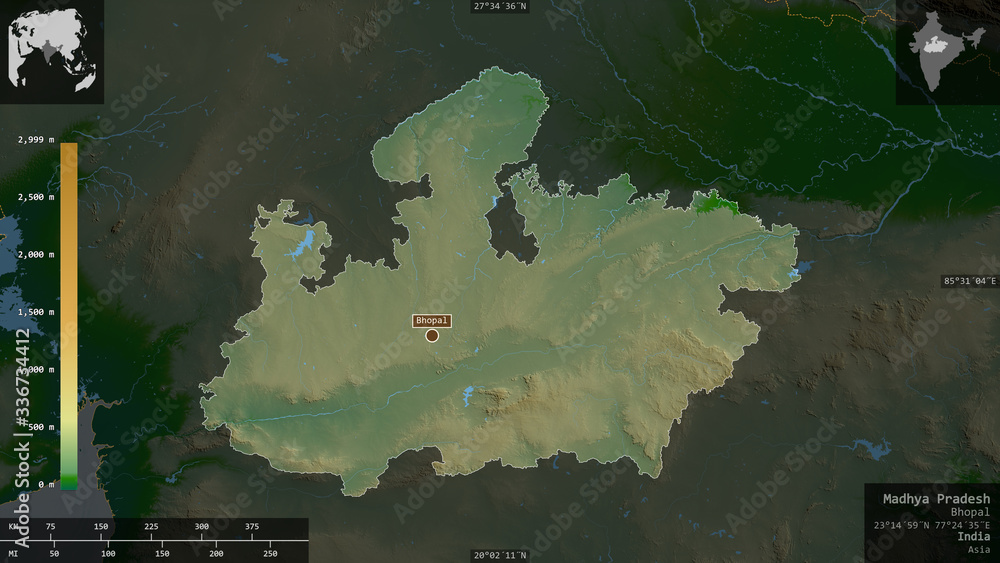Click the Adobe Stock ID watermark text
This screenshot has height=563, width=1000.
[22, 439]
